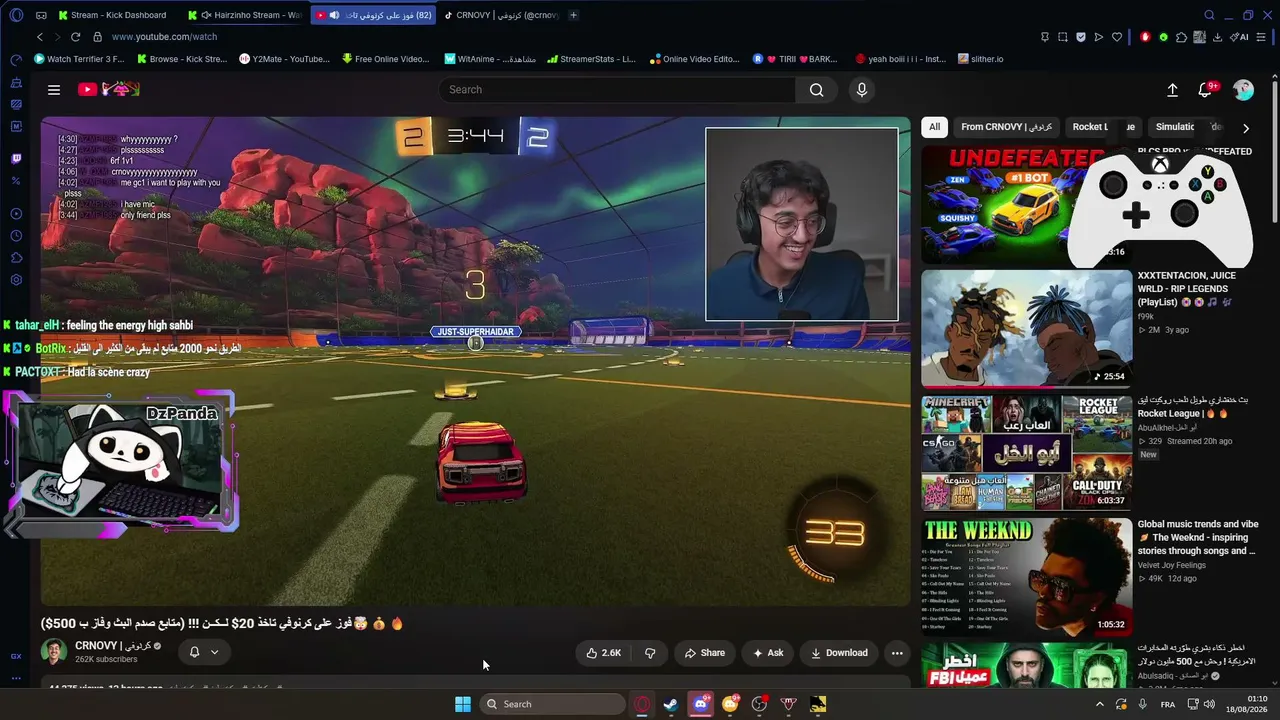Select the All filter chip
Image resolution: width=1280 pixels, height=720 pixels.
935,127
